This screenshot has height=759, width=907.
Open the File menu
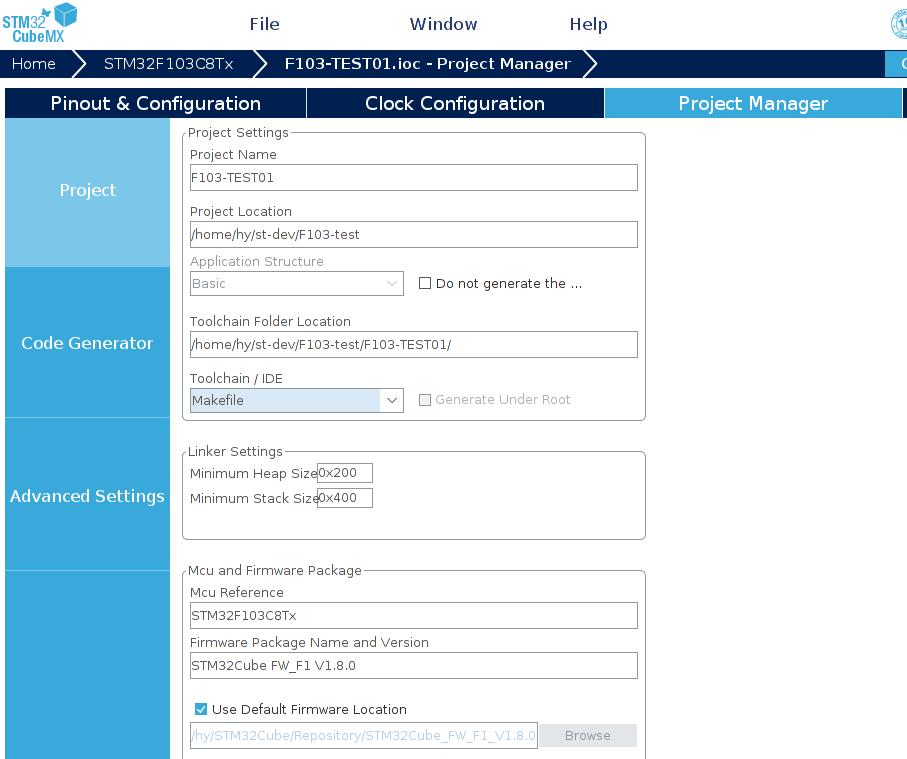(264, 24)
